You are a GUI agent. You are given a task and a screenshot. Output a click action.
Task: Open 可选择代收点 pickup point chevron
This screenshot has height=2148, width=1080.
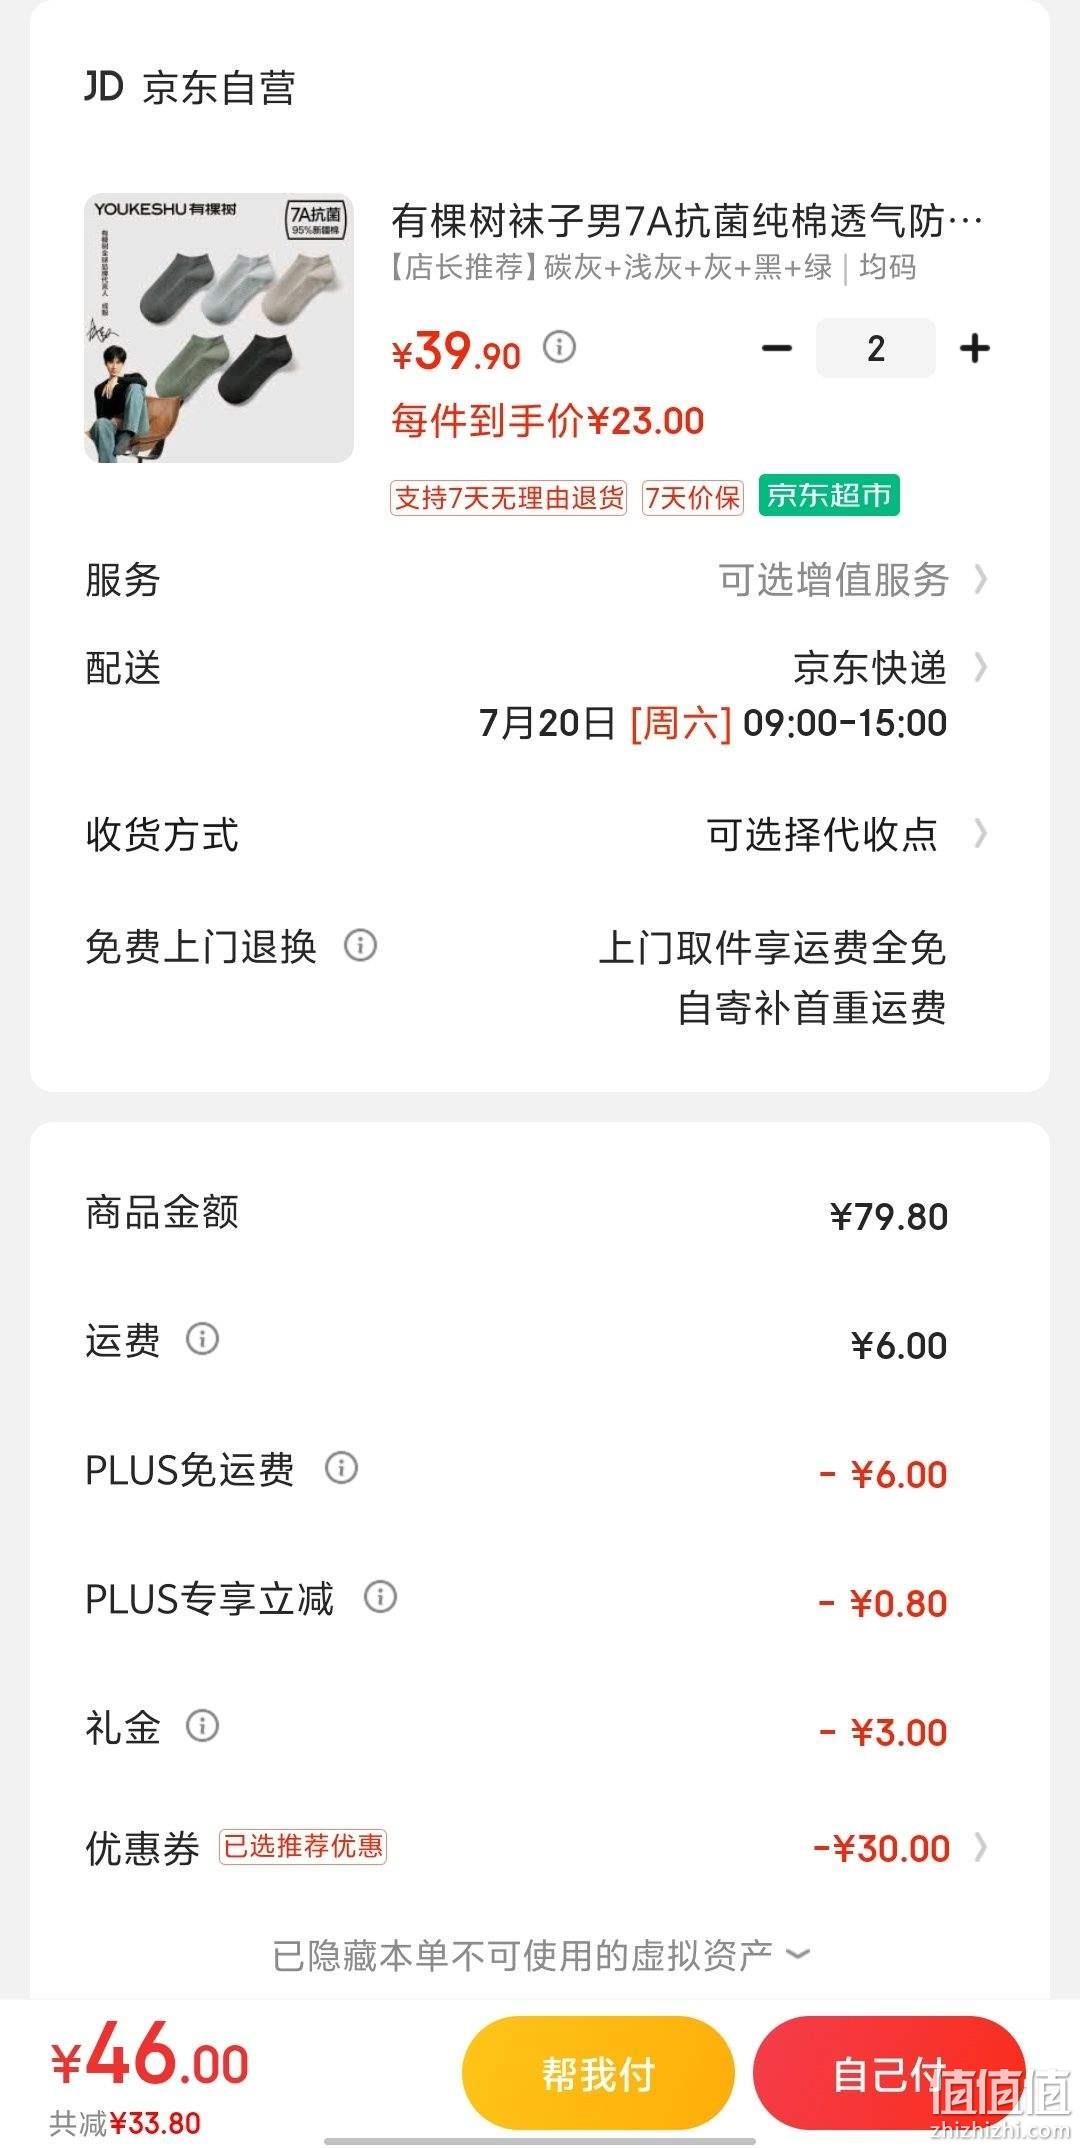pyautogui.click(x=980, y=833)
